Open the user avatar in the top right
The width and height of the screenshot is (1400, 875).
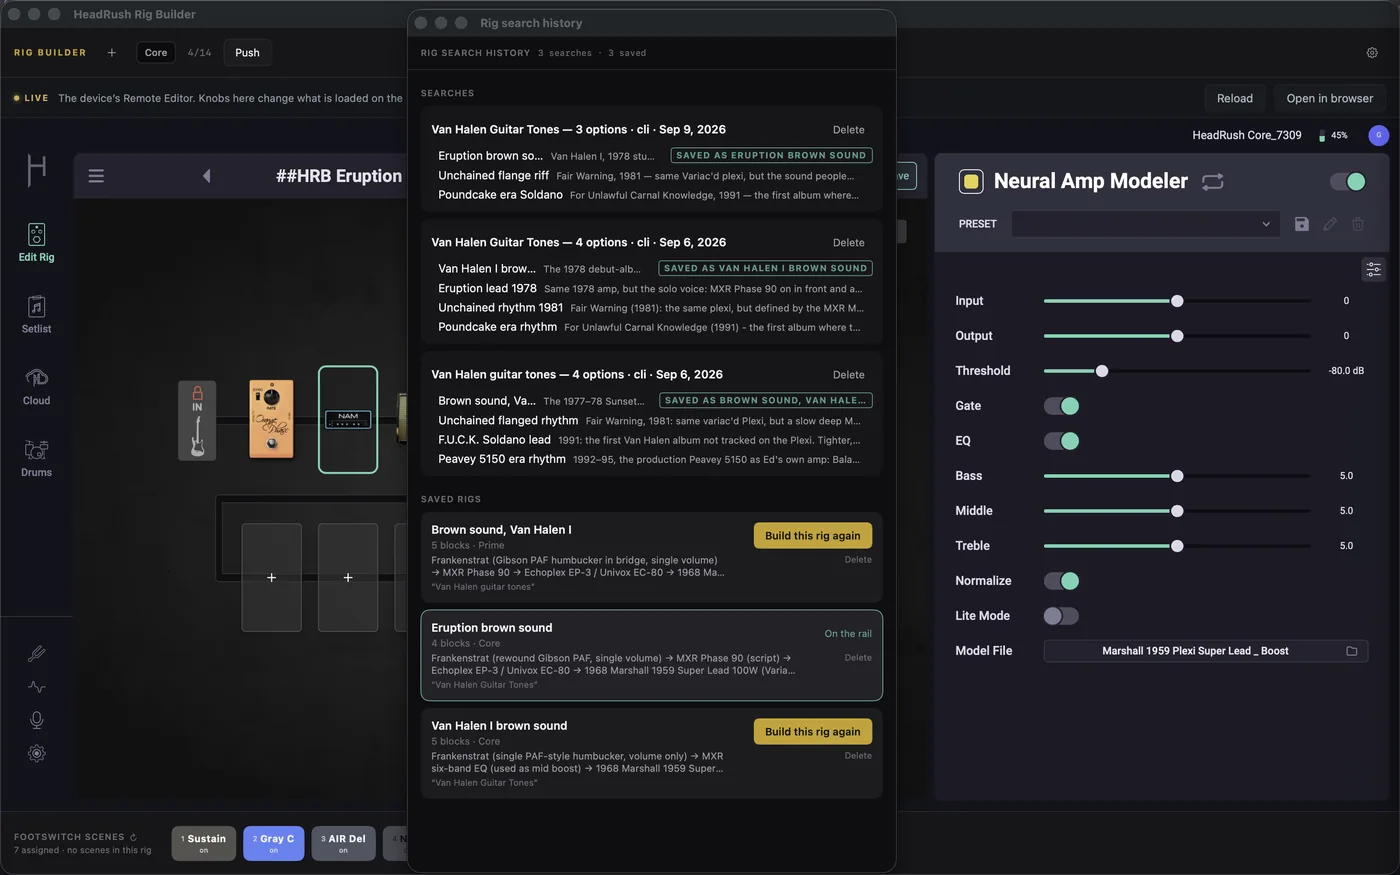(x=1379, y=135)
